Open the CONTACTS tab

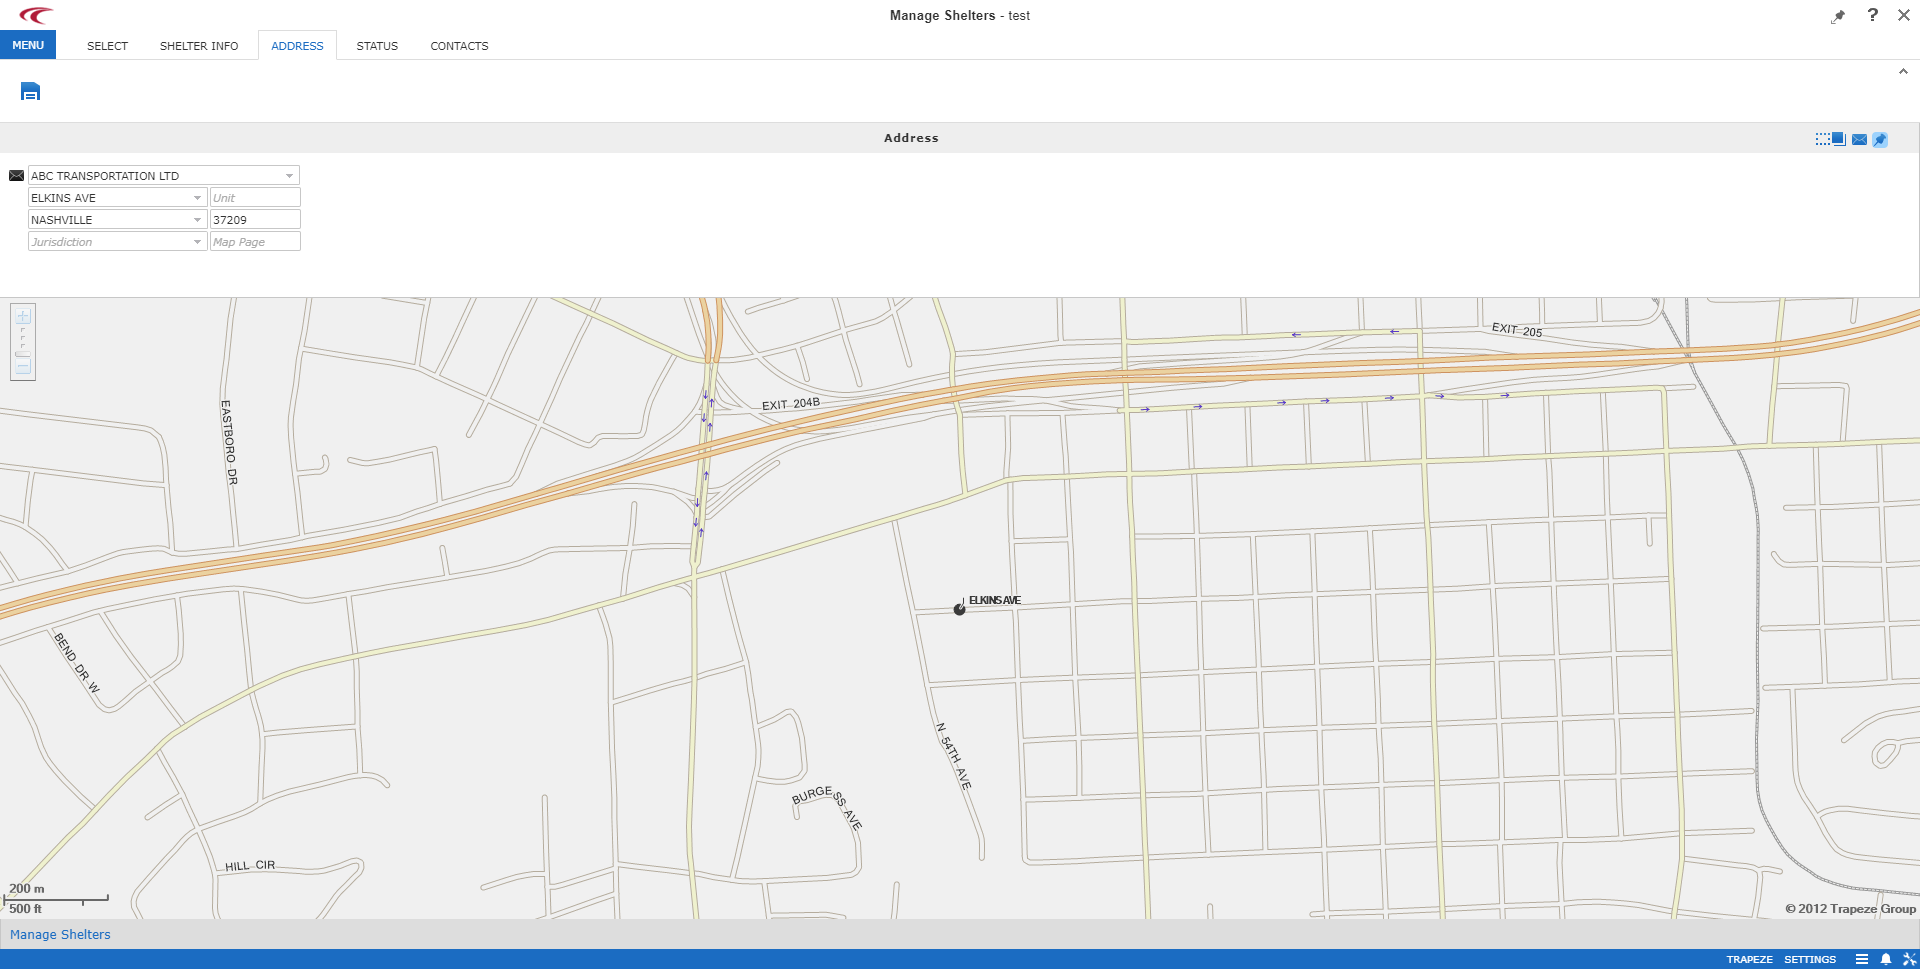coord(459,45)
